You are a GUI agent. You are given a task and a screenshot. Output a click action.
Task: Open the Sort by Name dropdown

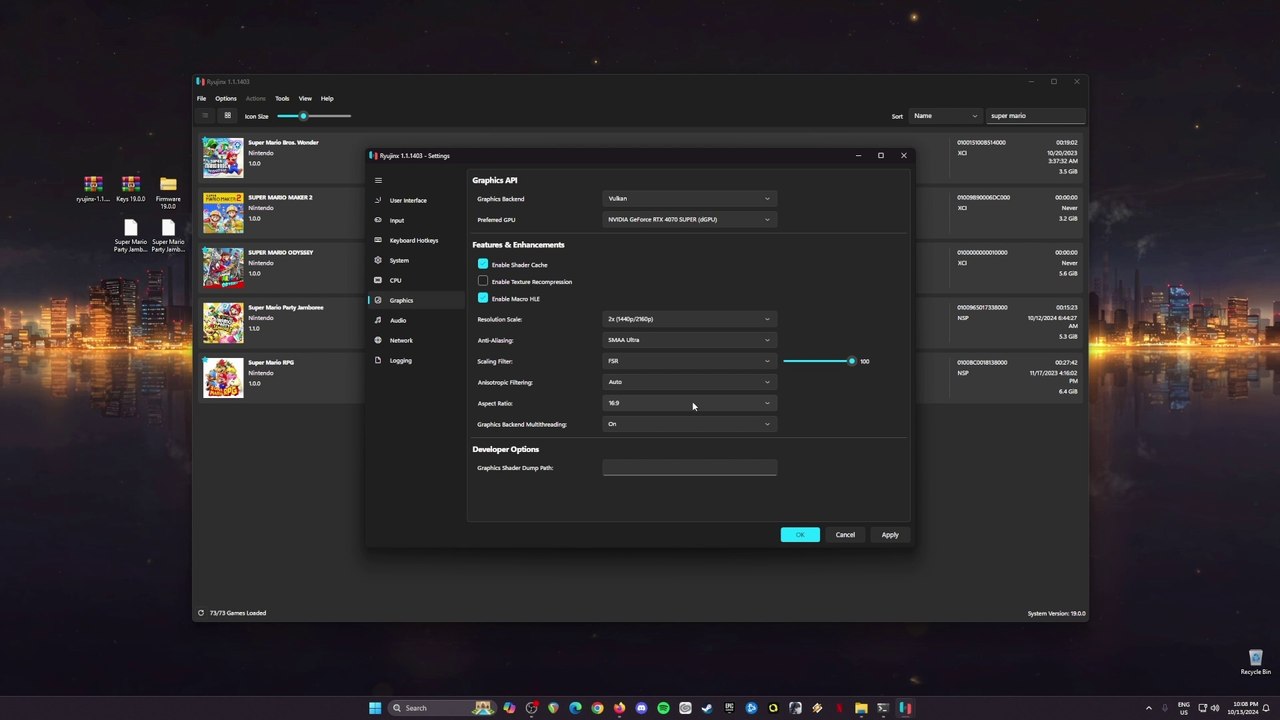coord(945,116)
